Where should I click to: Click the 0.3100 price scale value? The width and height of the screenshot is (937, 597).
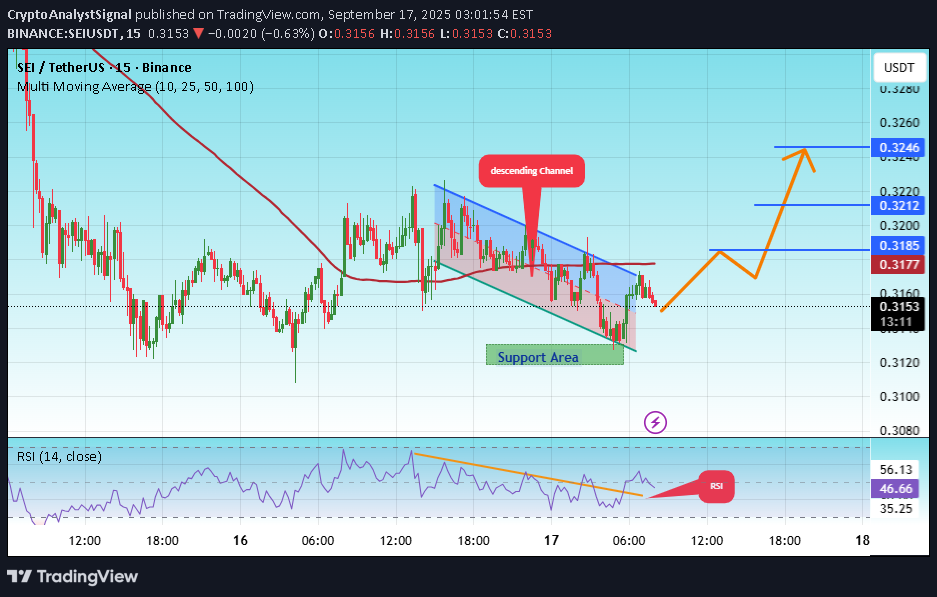tap(899, 397)
